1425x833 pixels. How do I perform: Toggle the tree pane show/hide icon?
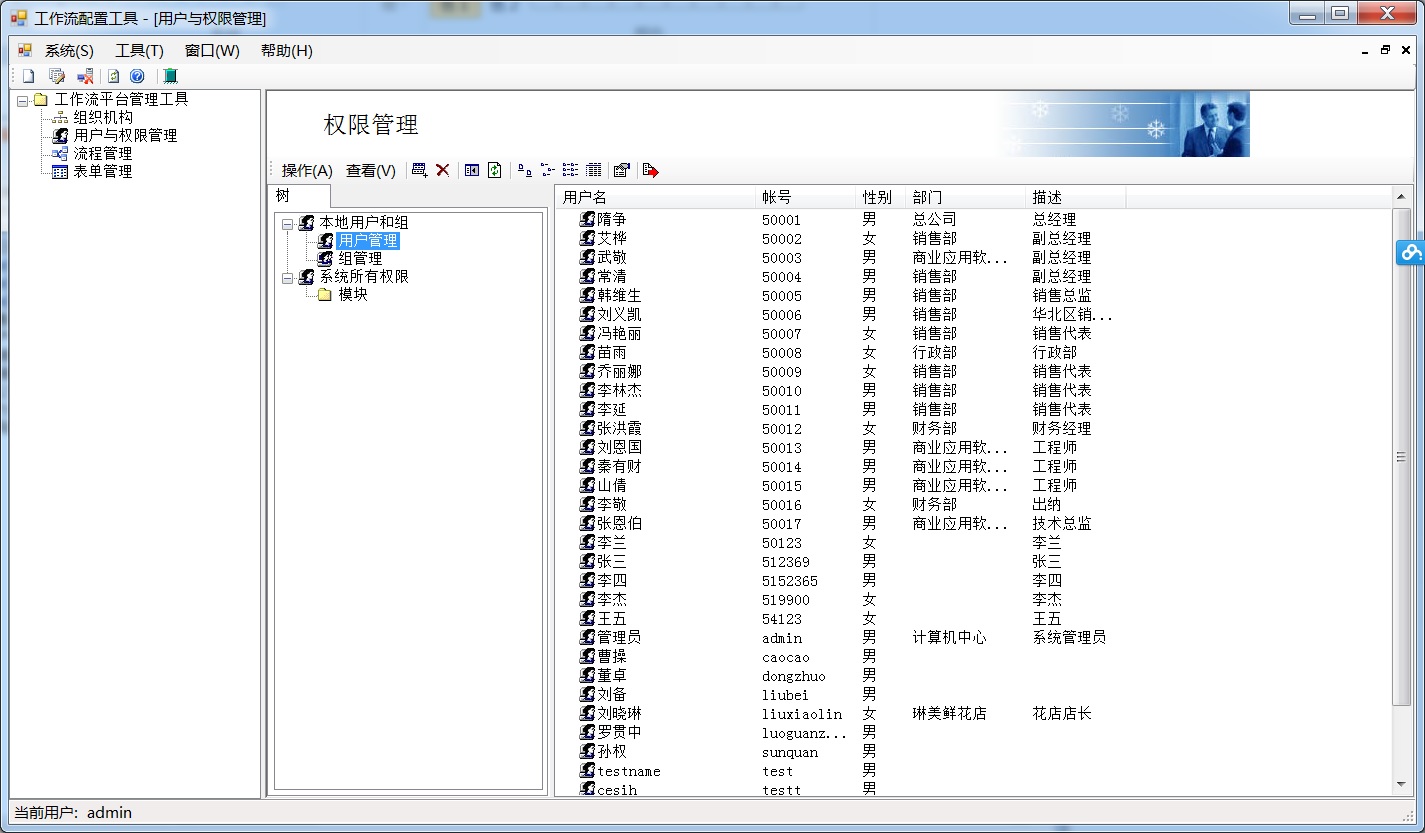point(472,170)
